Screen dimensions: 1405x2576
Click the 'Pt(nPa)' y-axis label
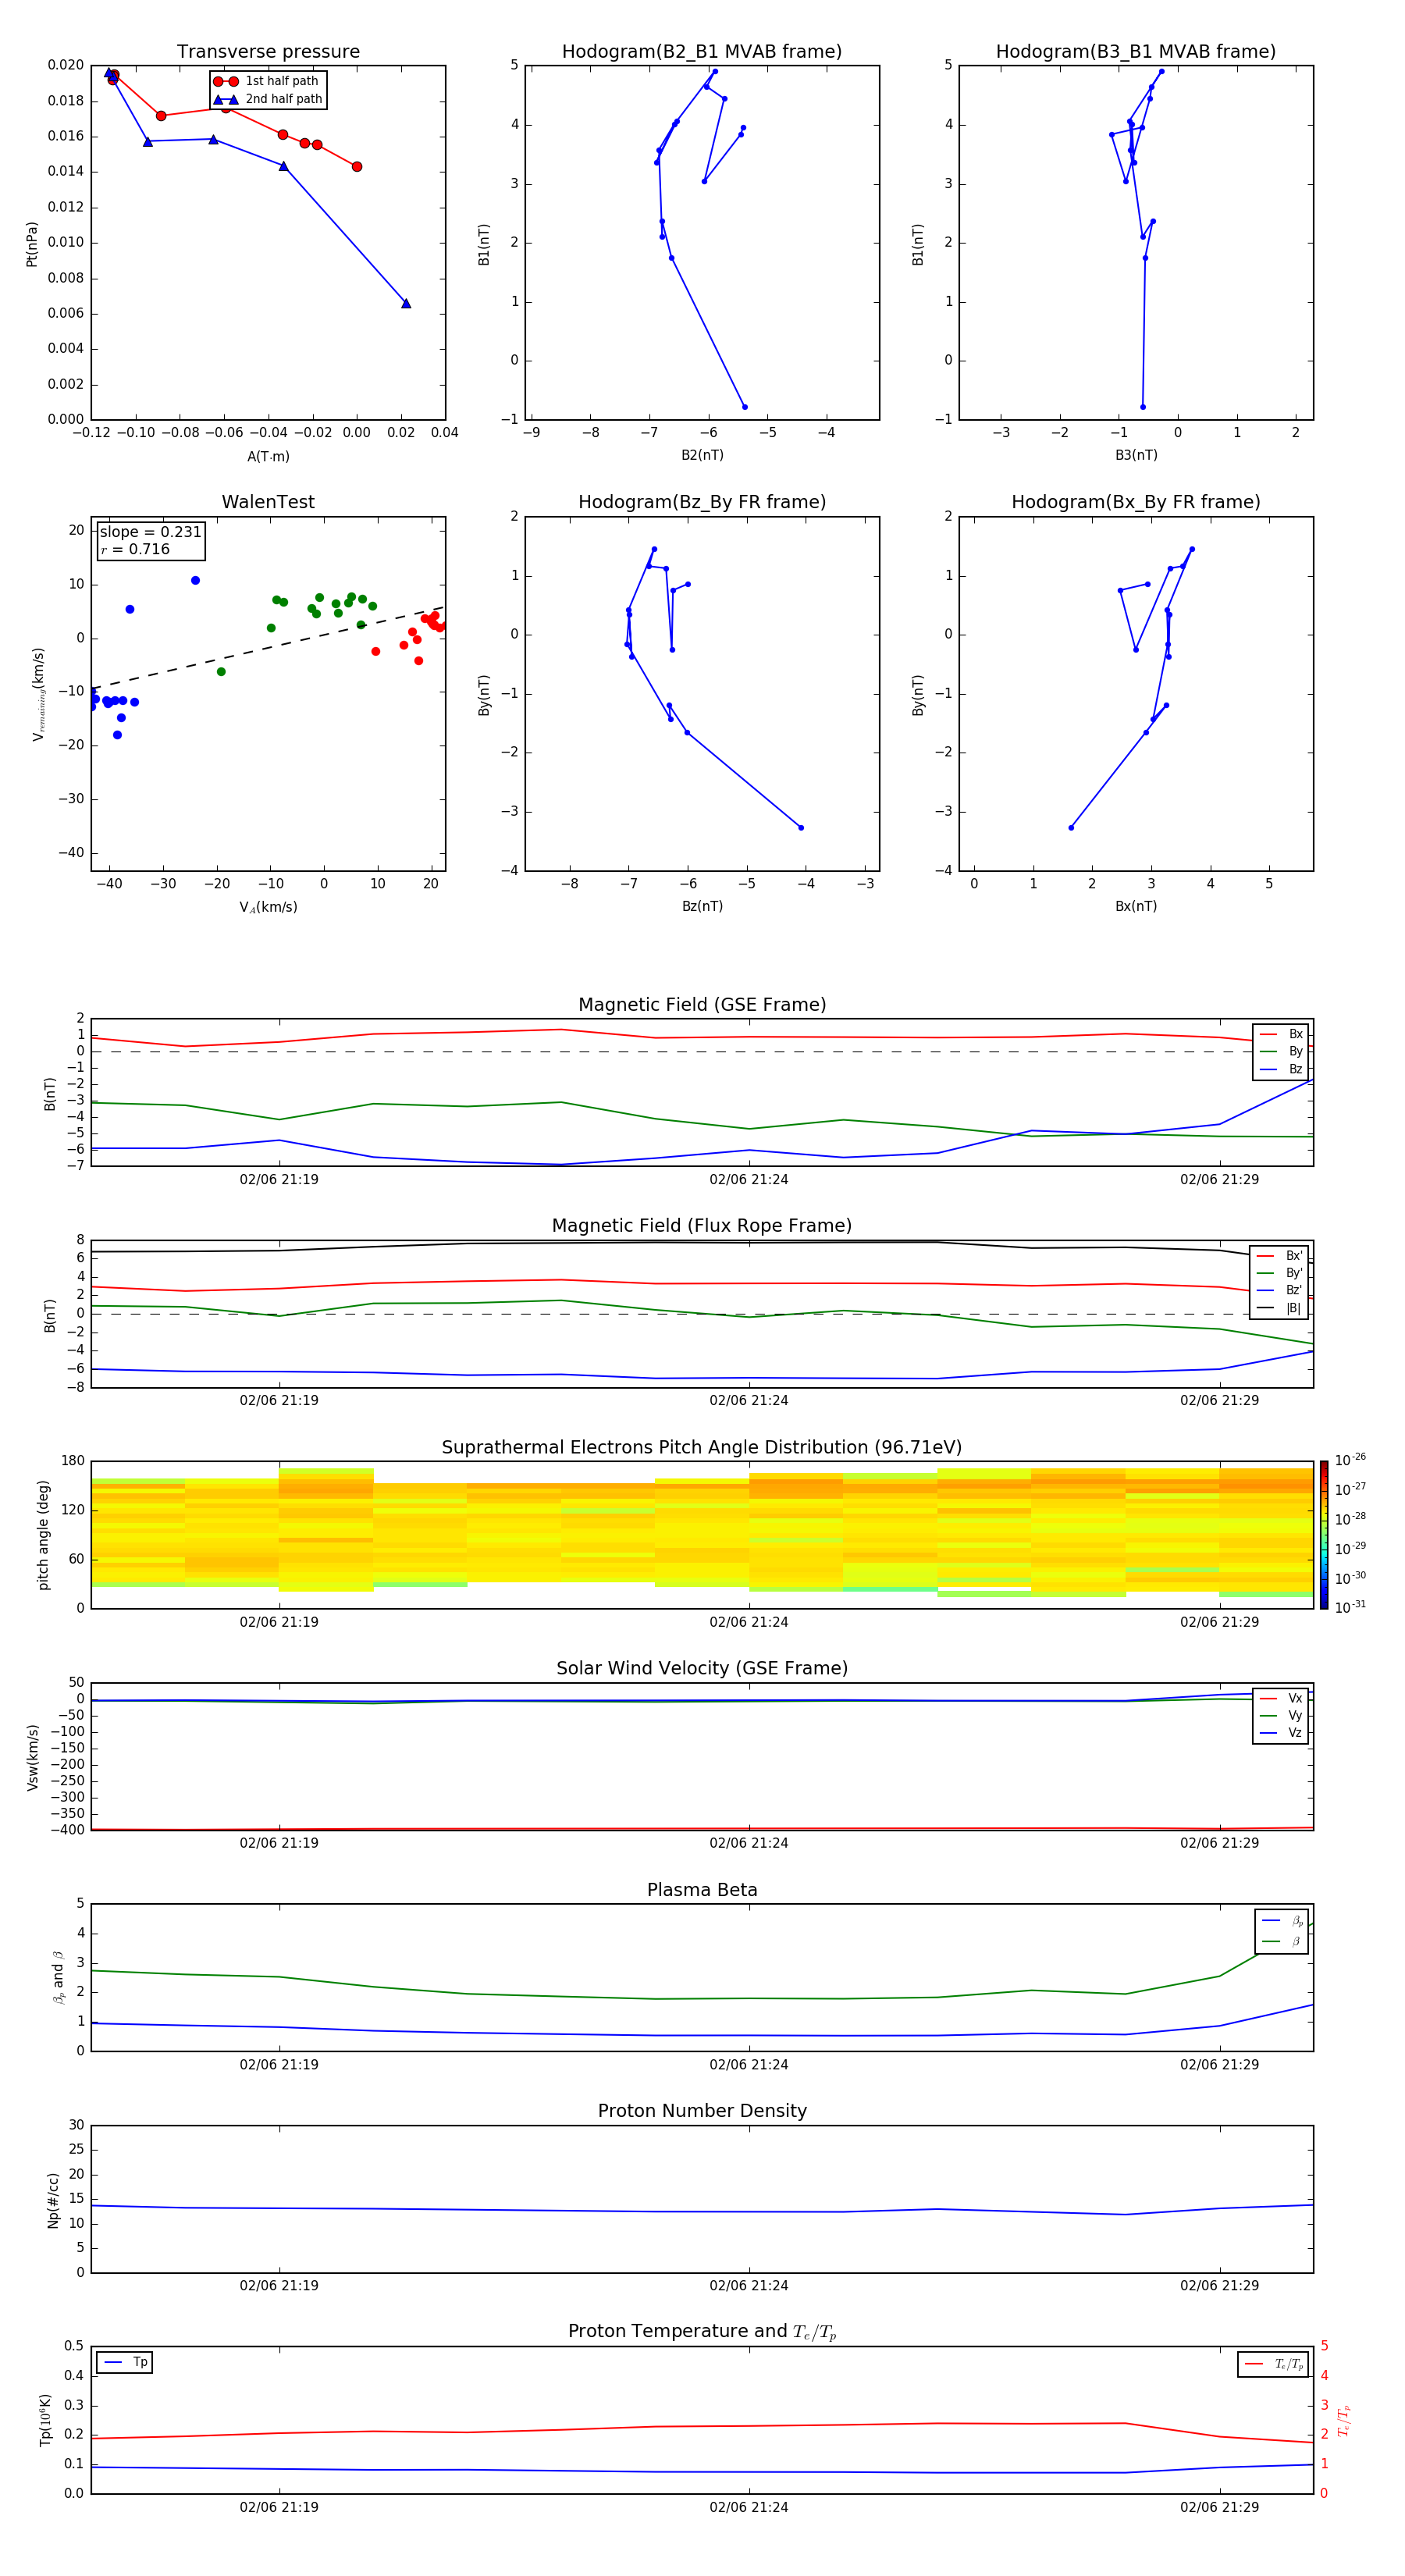click(x=32, y=244)
